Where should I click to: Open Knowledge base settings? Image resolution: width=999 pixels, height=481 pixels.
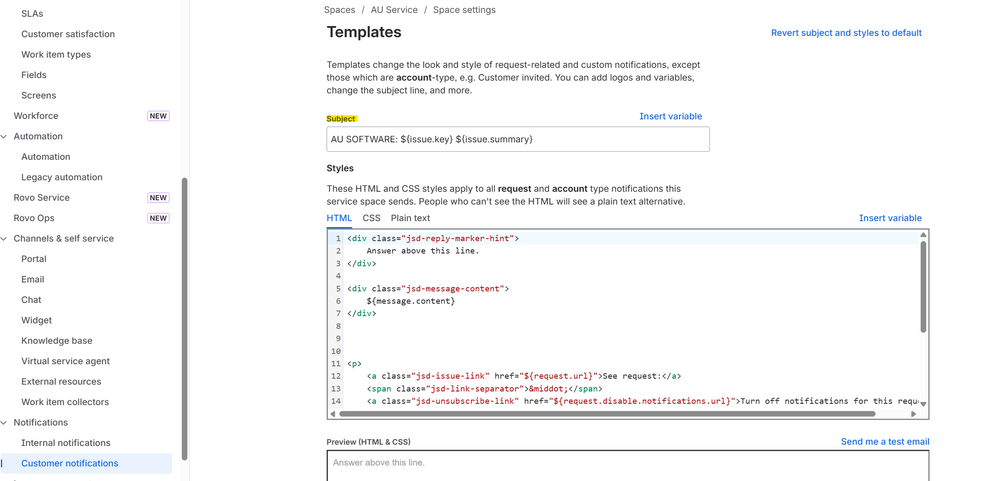[x=57, y=340]
